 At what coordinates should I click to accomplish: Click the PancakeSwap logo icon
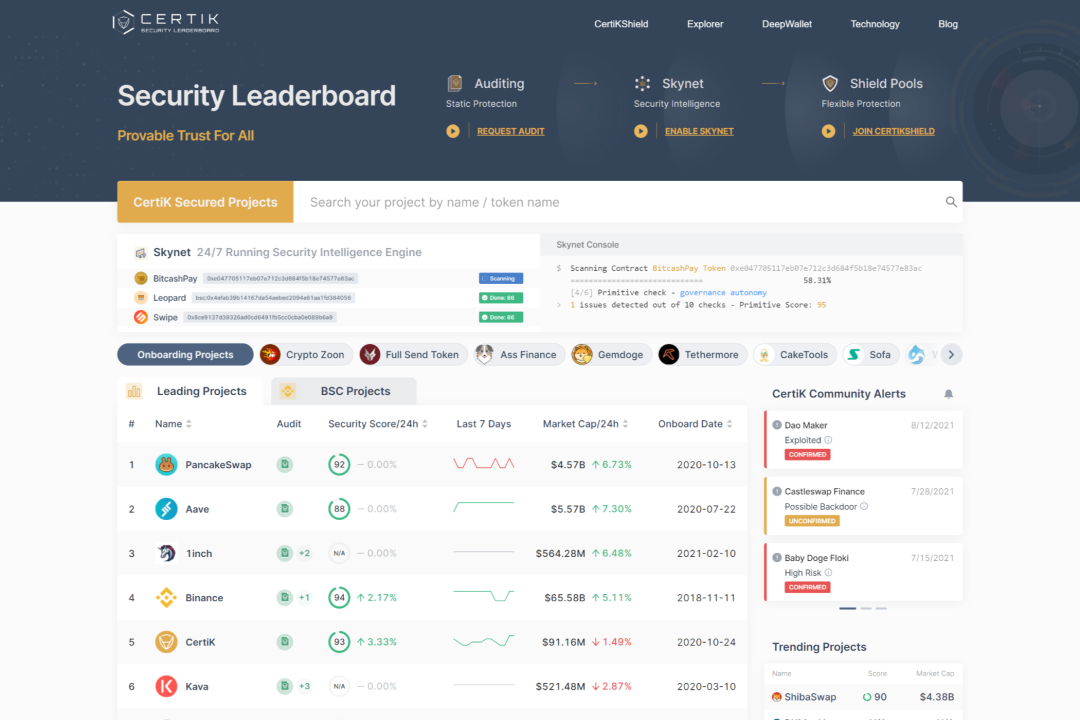[166, 464]
